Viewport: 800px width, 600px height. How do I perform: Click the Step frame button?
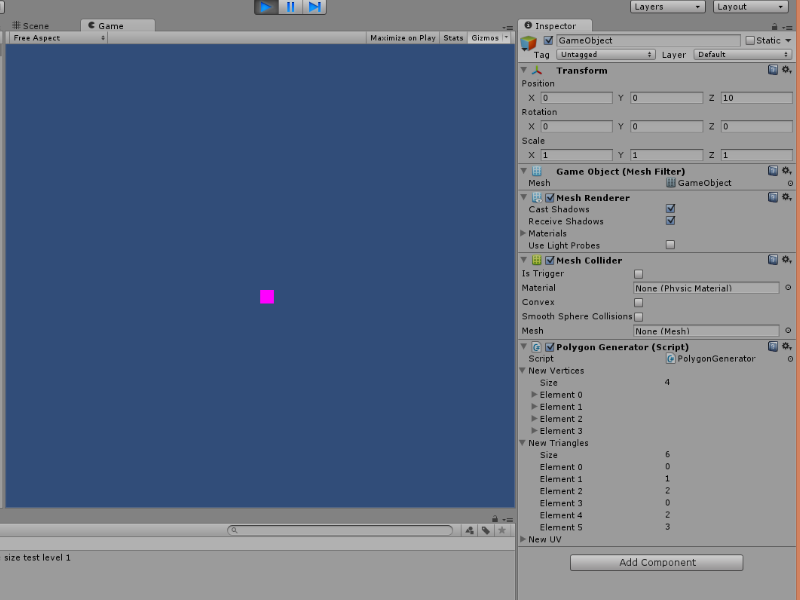pyautogui.click(x=314, y=7)
